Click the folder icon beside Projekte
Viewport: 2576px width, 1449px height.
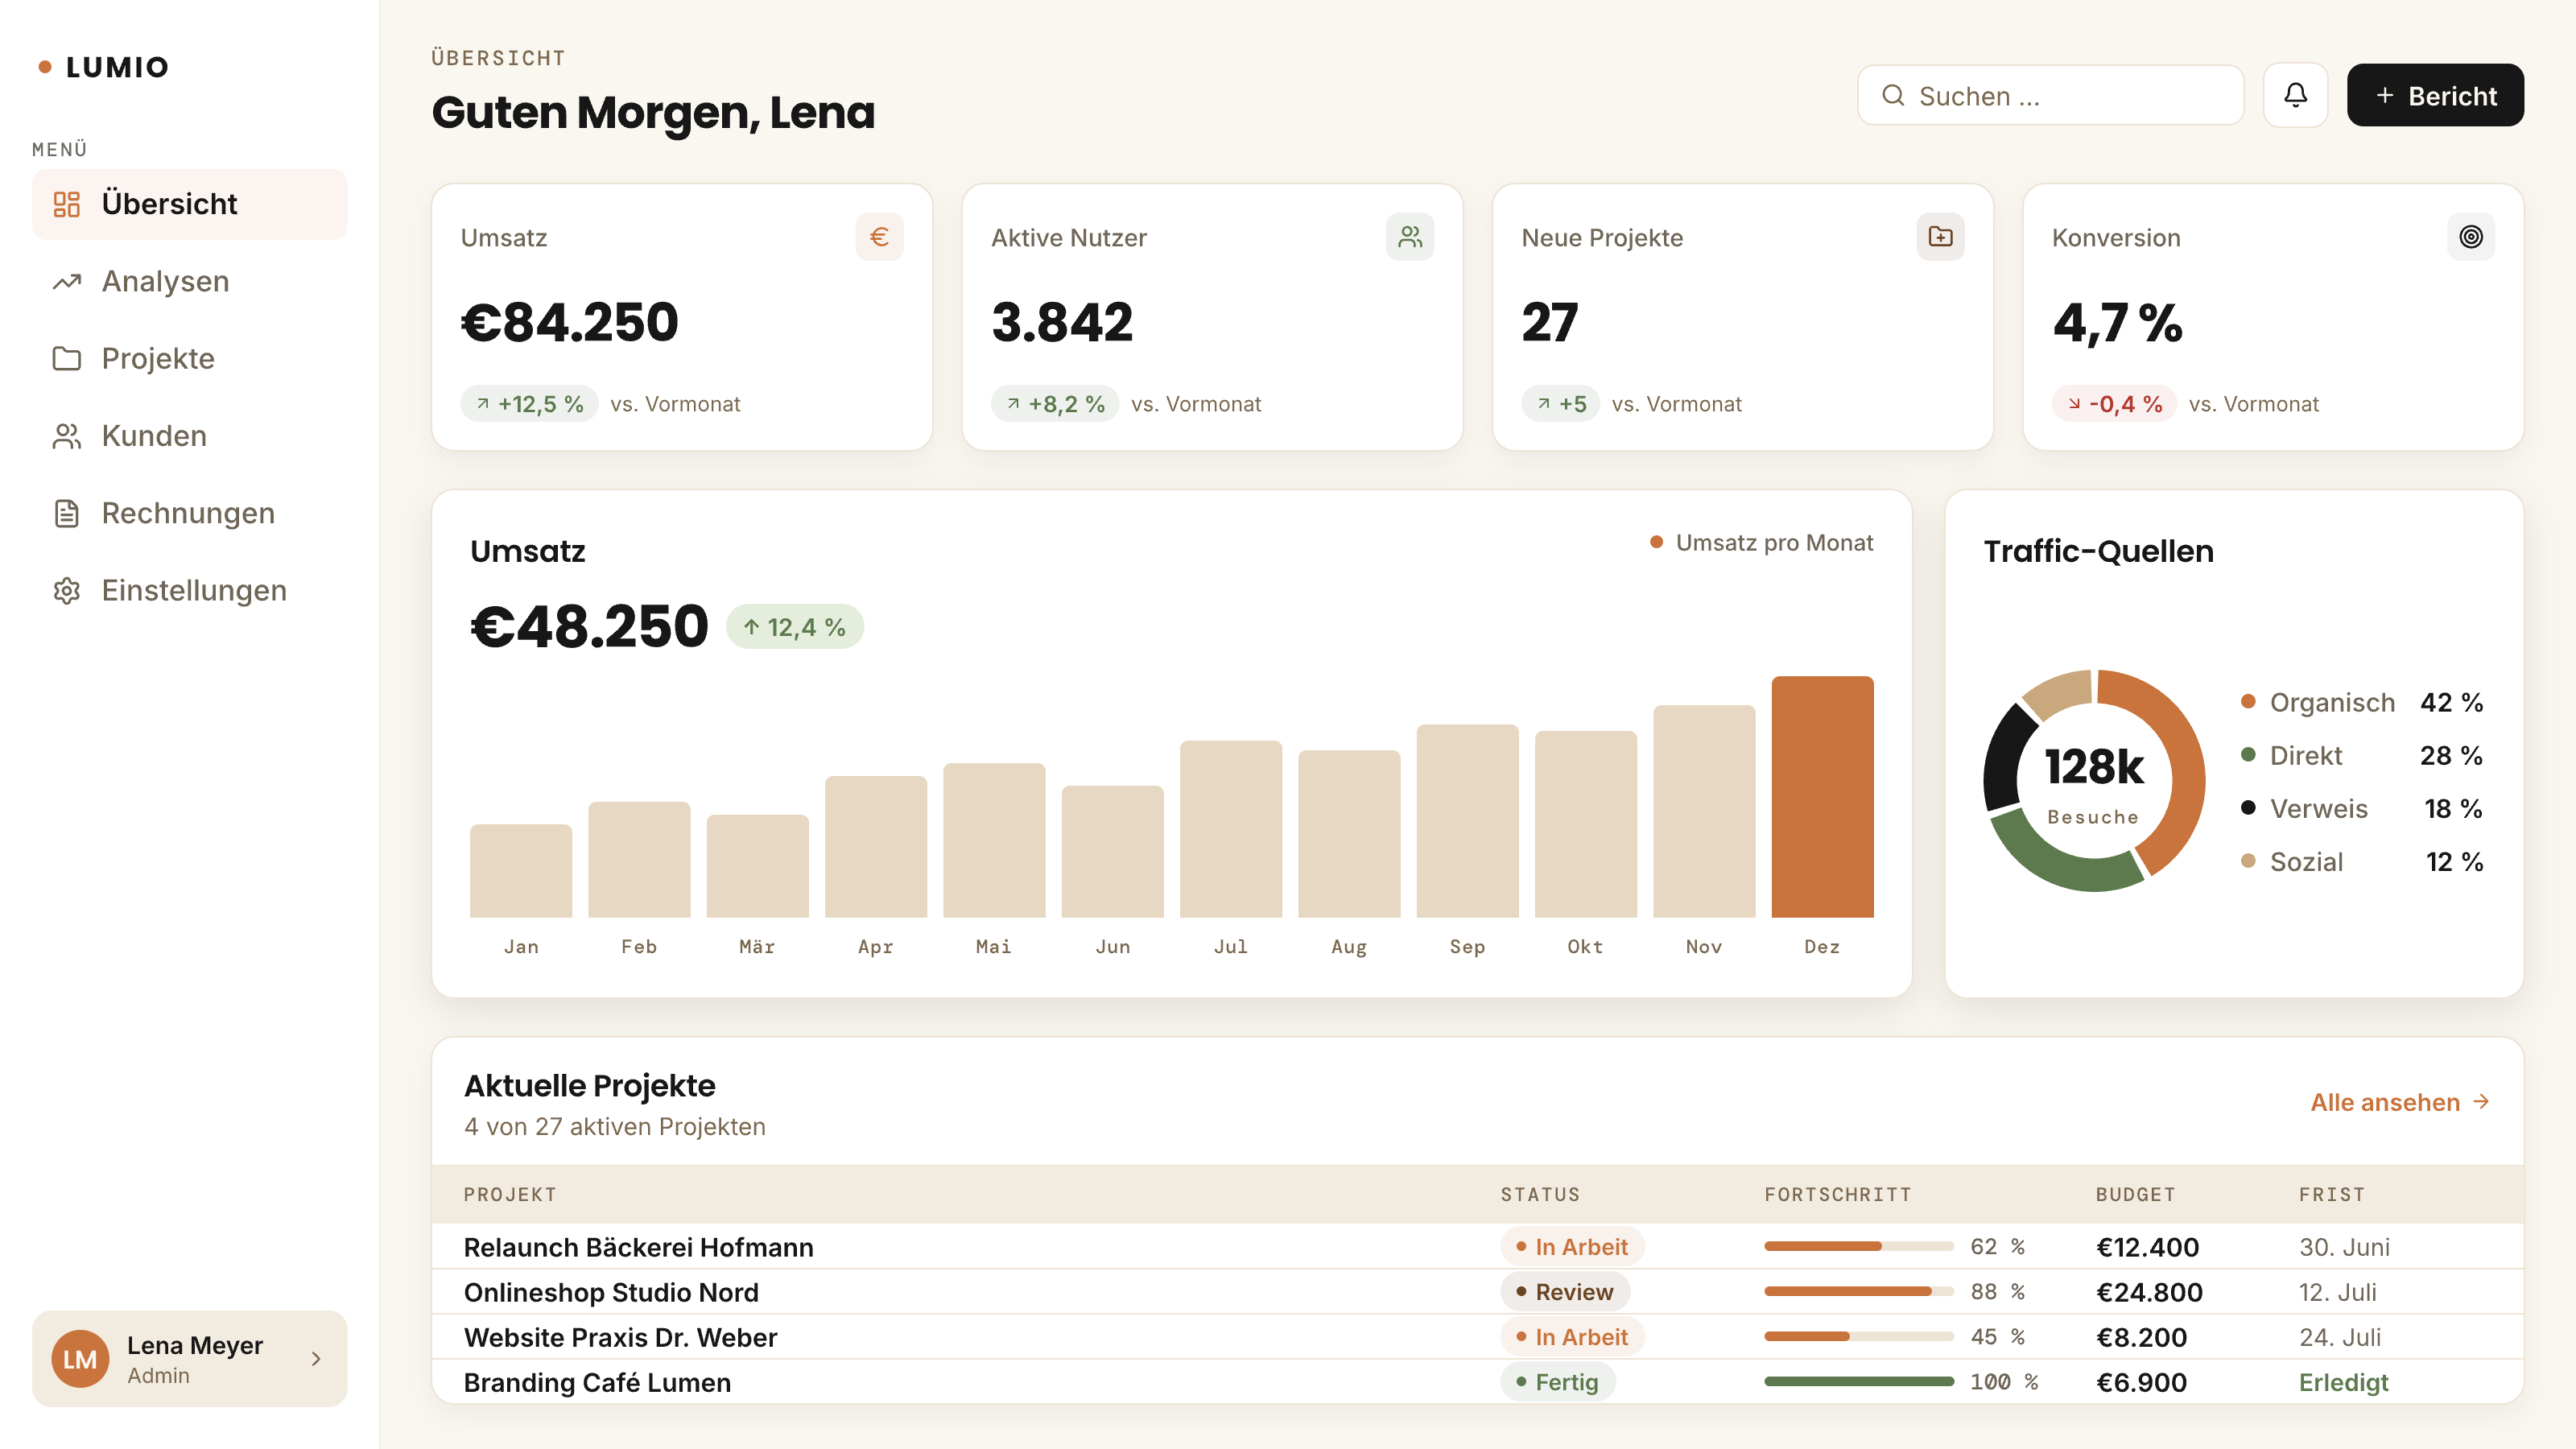67,359
